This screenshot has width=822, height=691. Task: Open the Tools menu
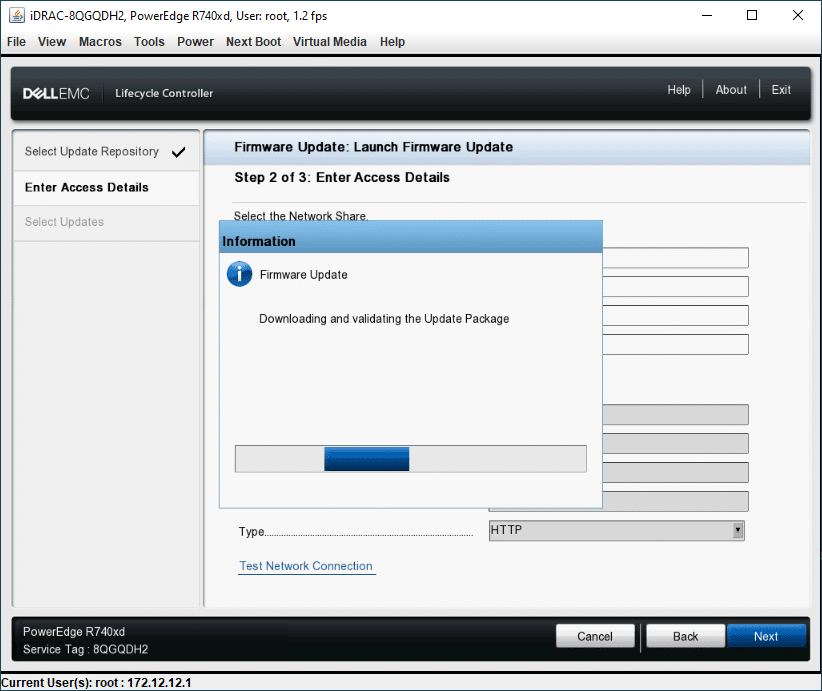pos(149,42)
